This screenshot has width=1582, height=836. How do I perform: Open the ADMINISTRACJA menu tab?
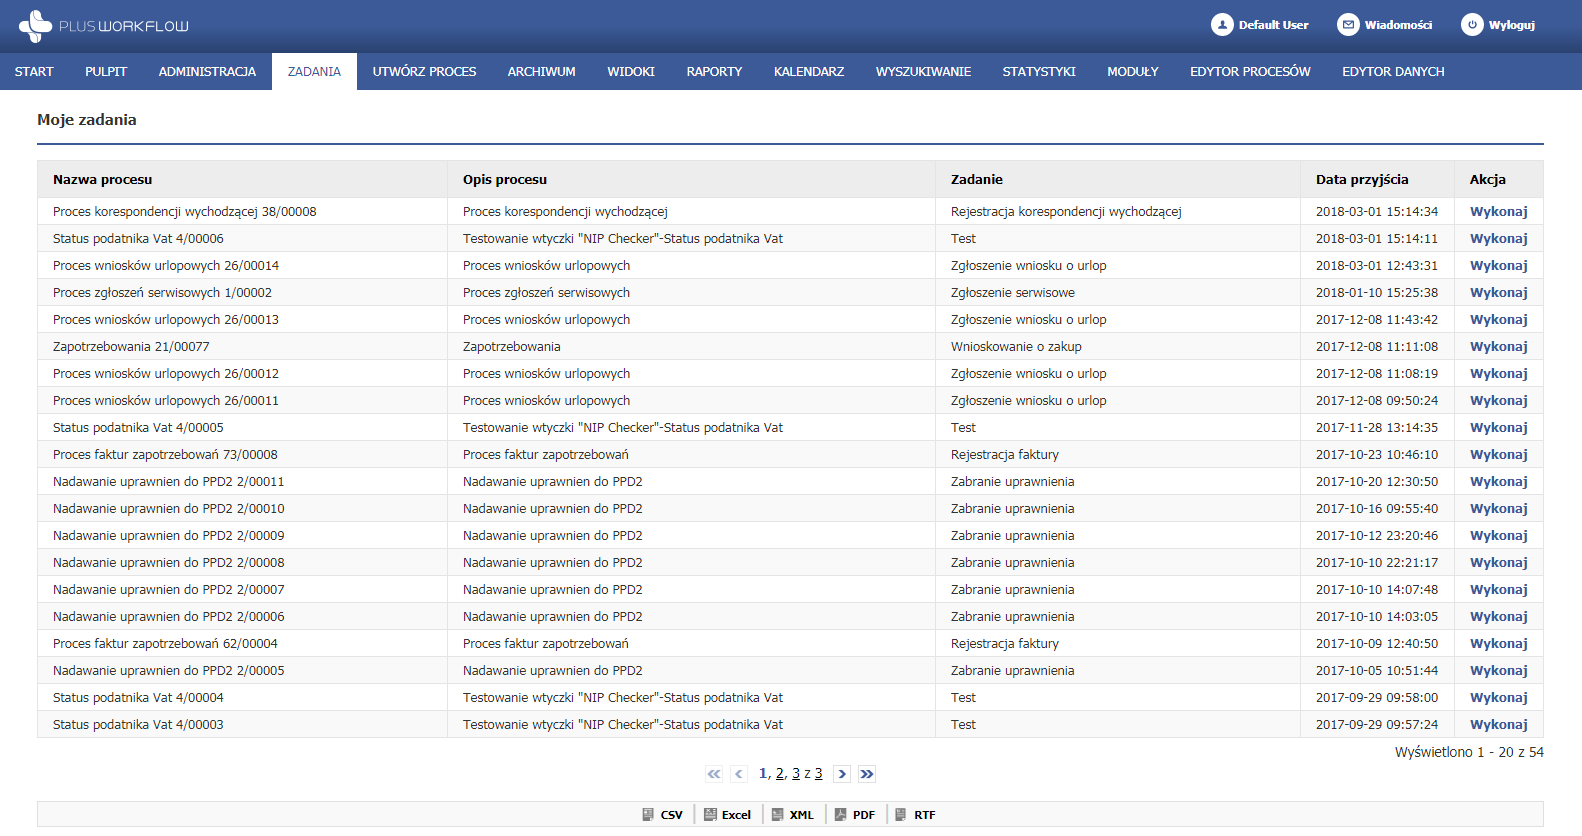pos(207,72)
